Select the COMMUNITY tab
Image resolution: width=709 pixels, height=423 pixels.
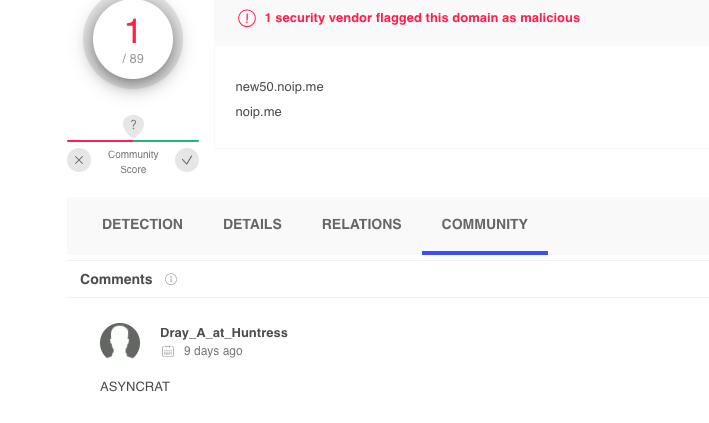point(485,224)
